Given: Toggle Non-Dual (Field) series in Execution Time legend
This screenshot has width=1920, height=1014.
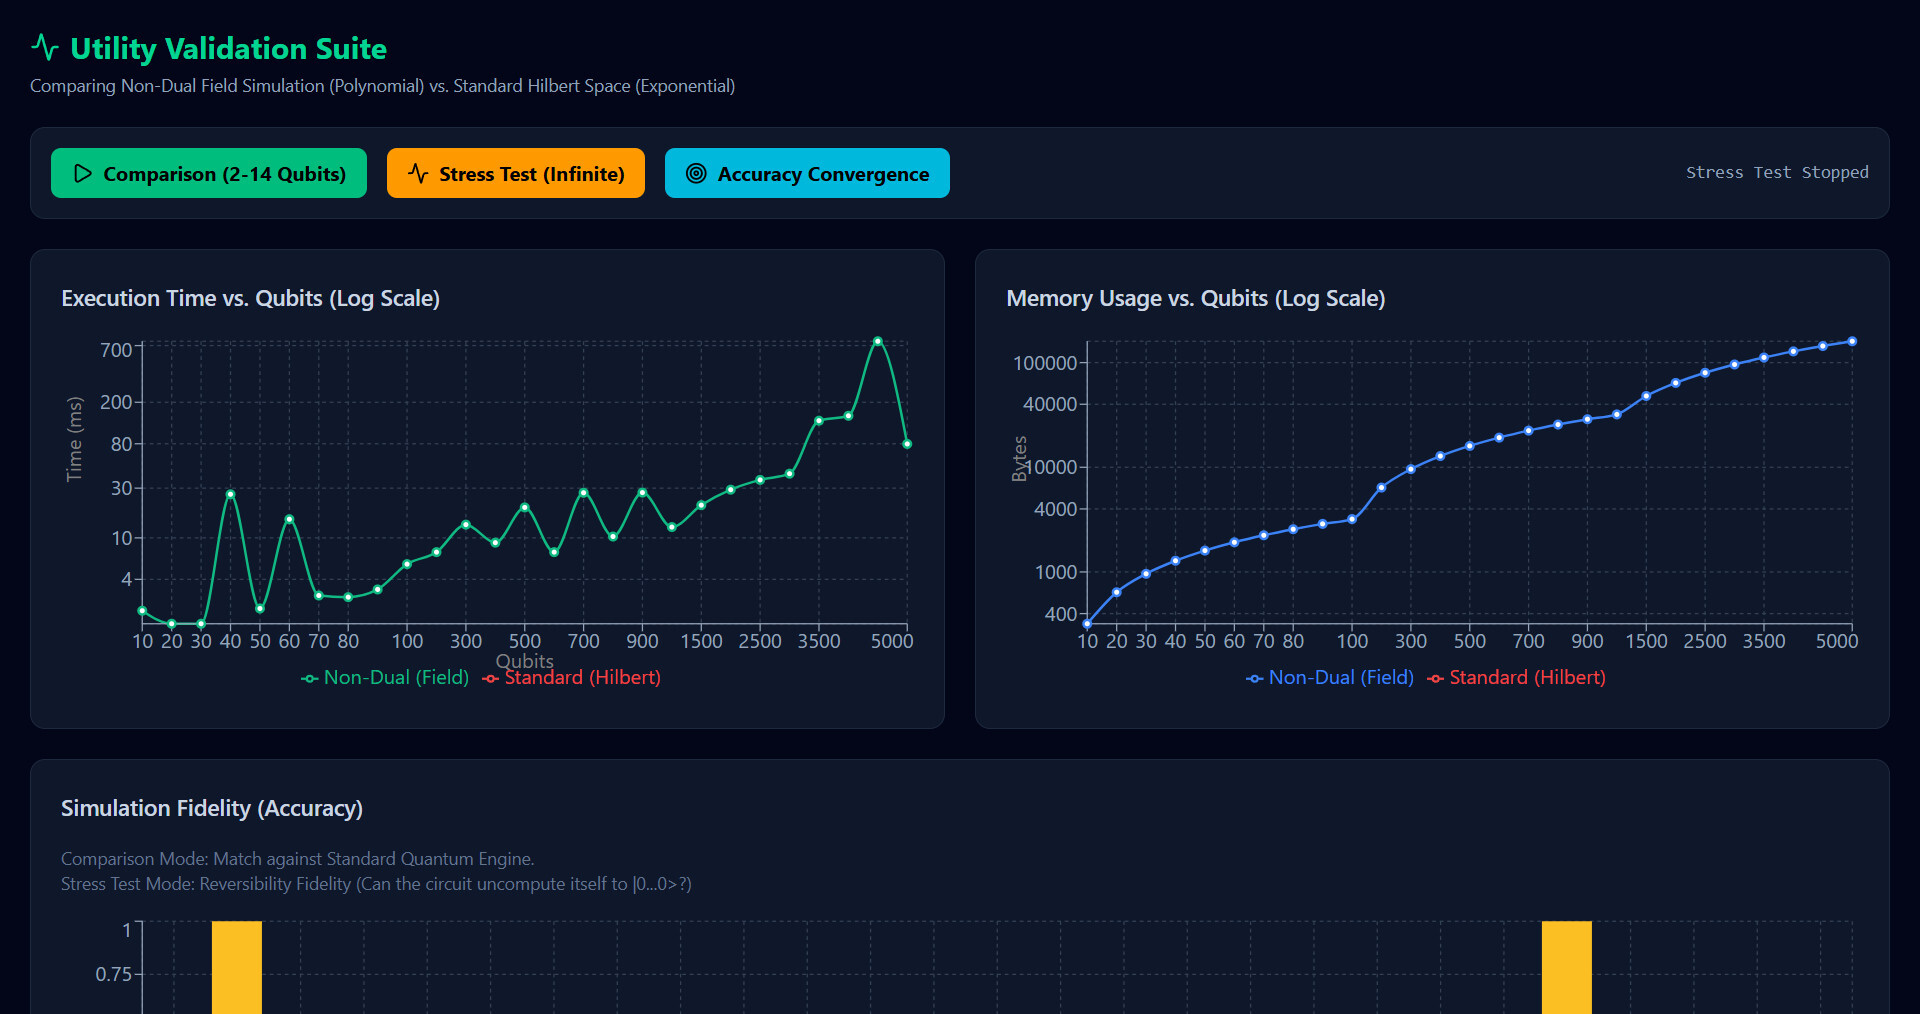Looking at the screenshot, I should 385,678.
